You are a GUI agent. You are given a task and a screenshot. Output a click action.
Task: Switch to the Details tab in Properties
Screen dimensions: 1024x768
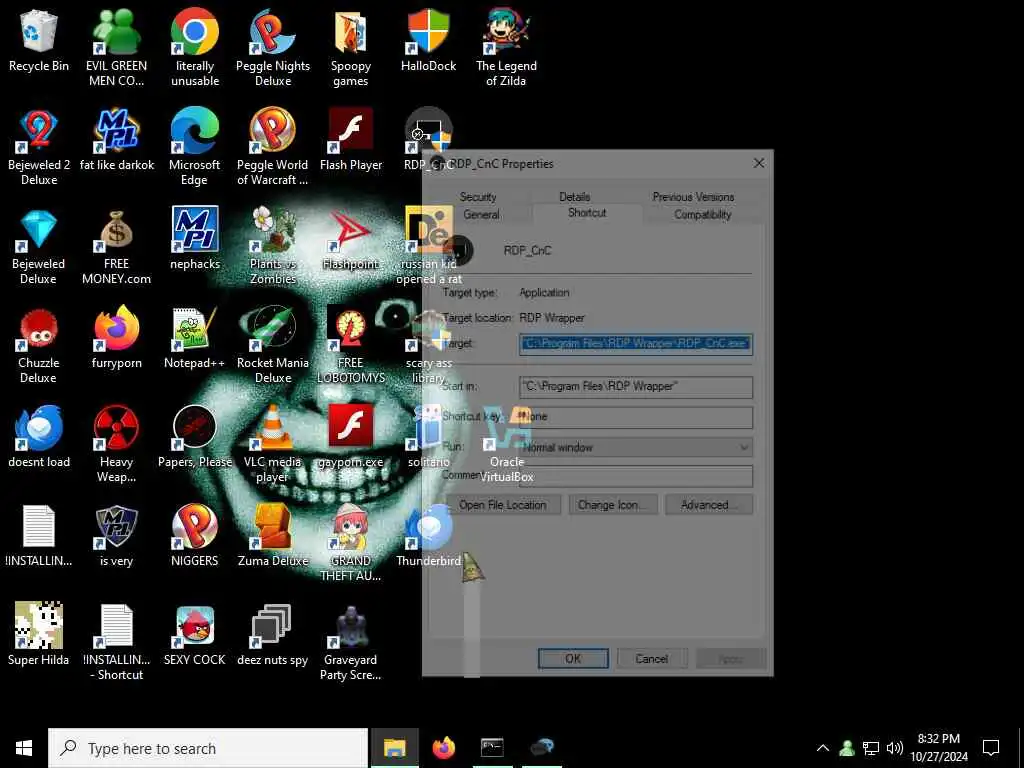click(x=575, y=197)
